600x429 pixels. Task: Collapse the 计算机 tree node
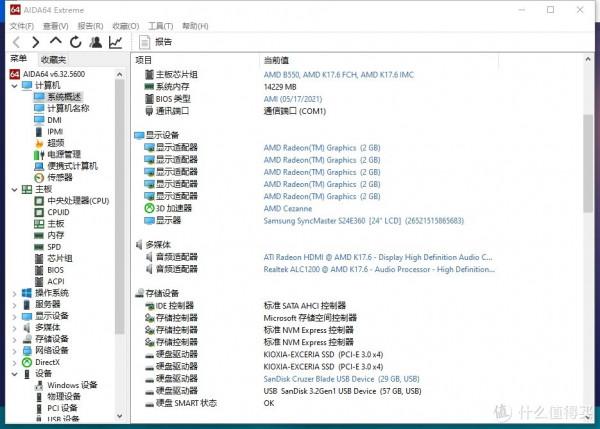point(14,86)
